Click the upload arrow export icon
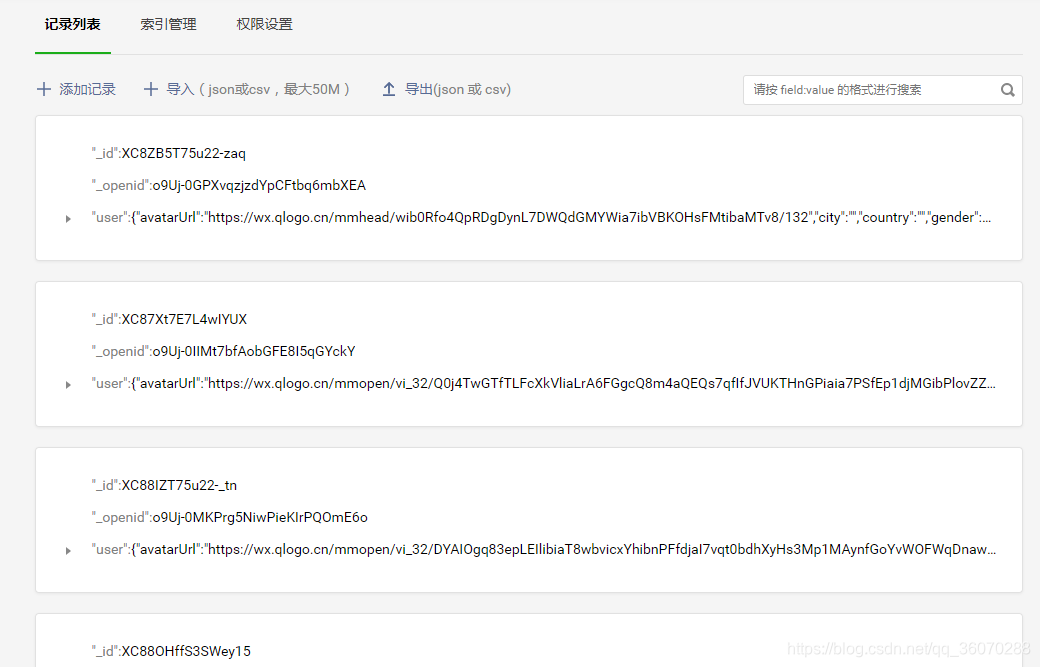The width and height of the screenshot is (1040, 667). (x=389, y=89)
